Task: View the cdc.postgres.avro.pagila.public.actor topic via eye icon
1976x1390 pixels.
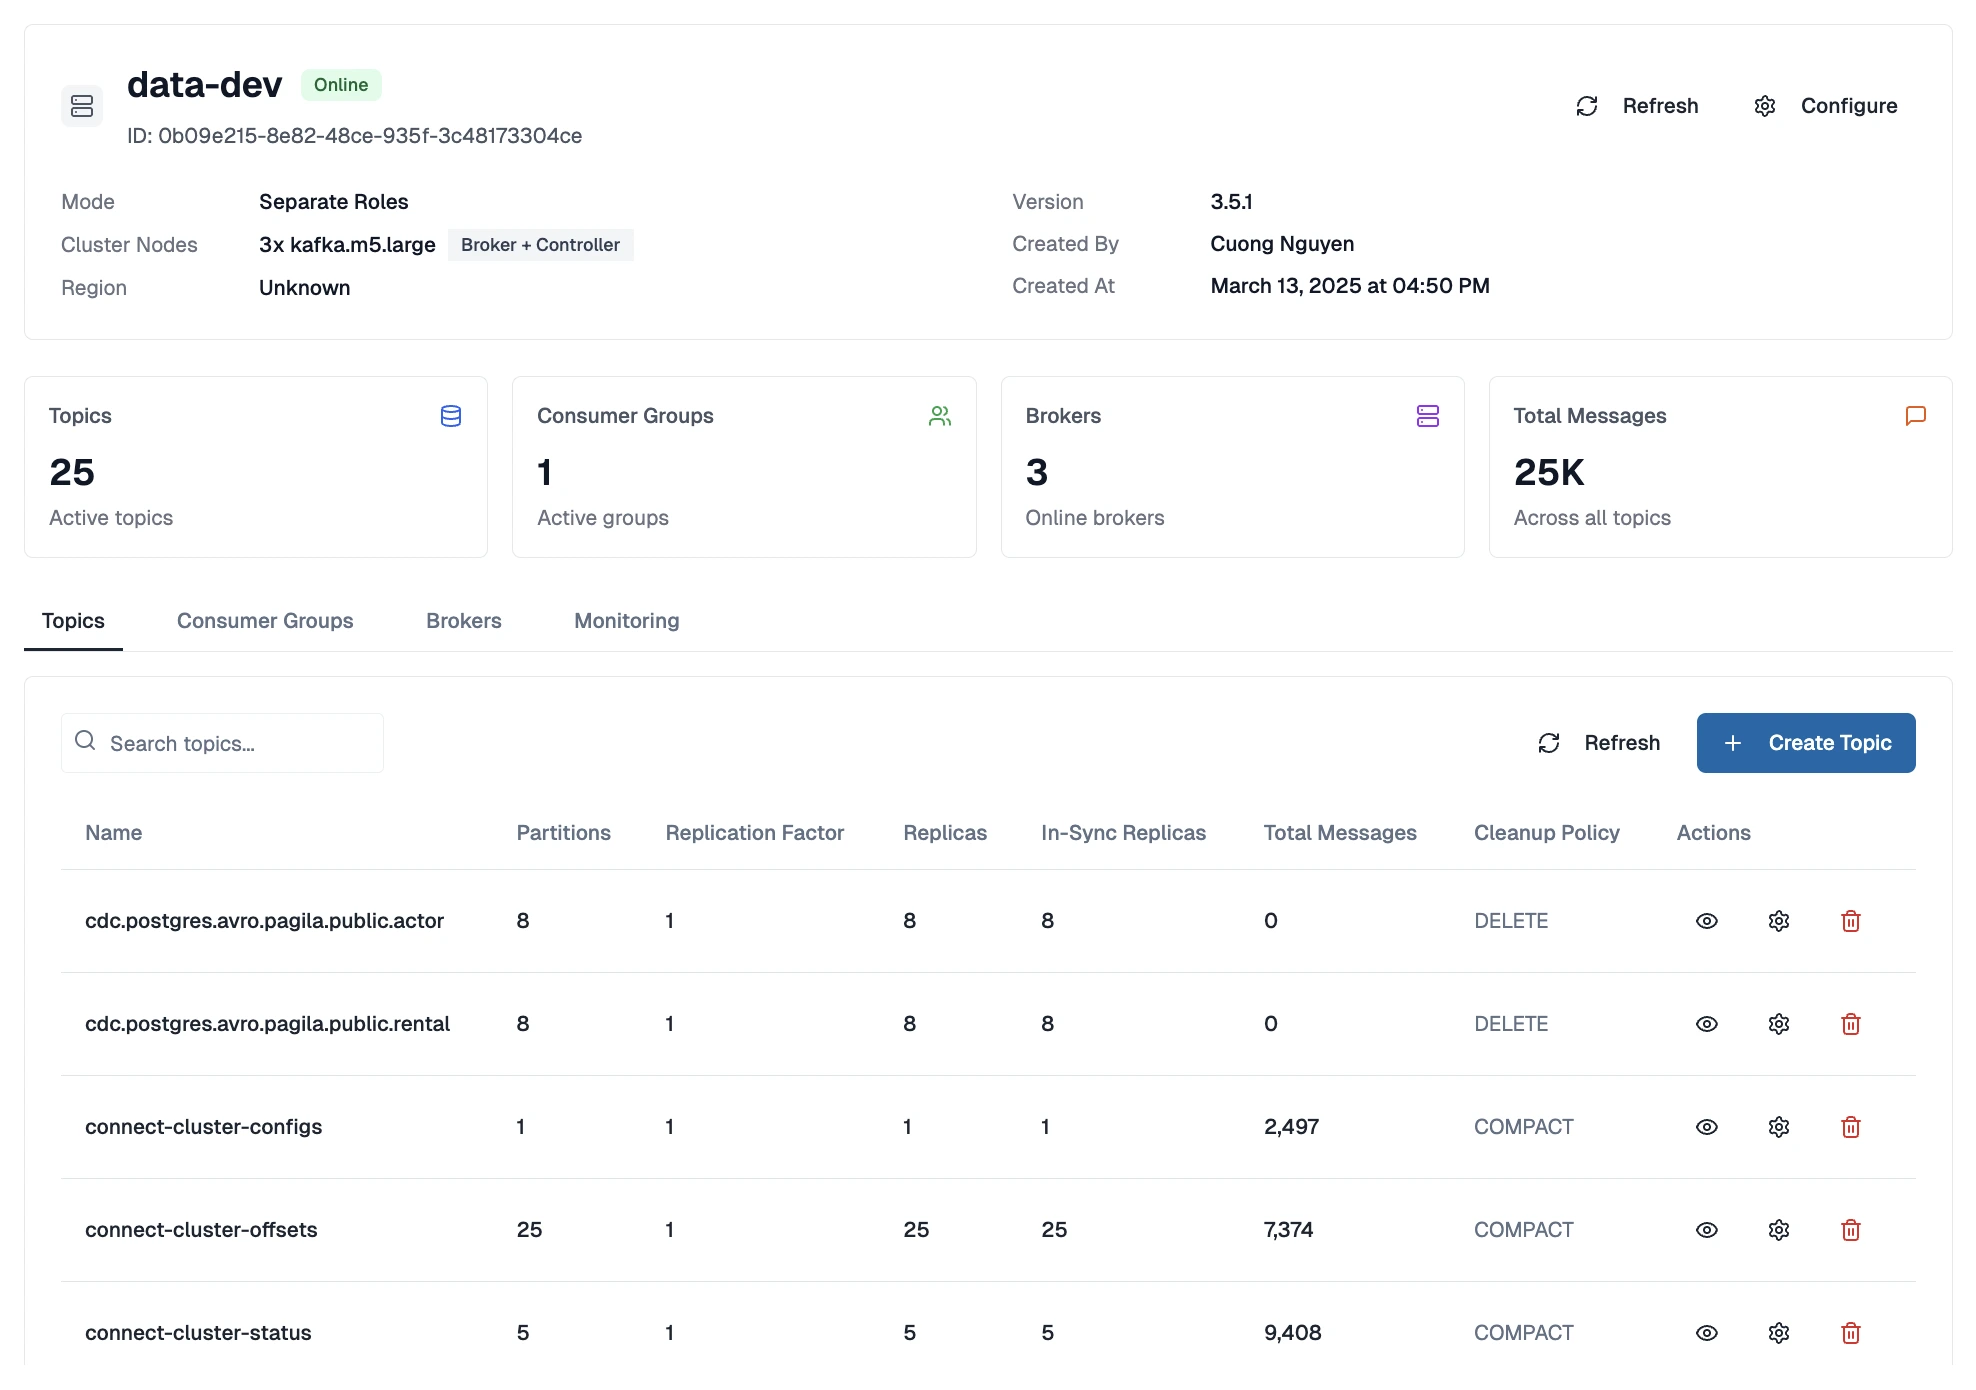Action: click(1706, 921)
